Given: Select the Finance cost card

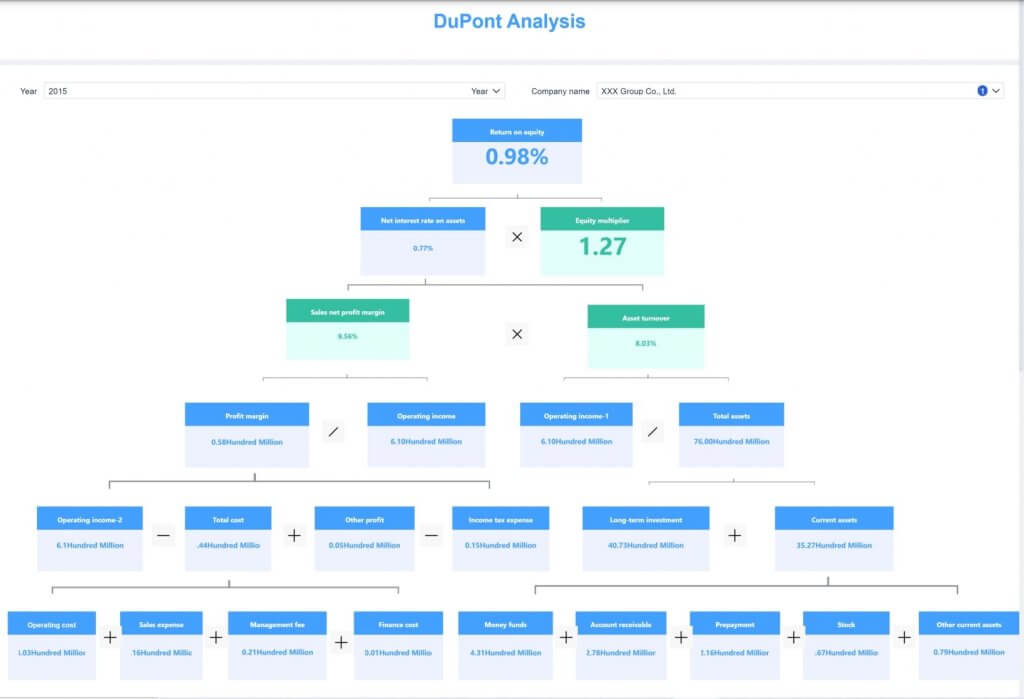Looking at the screenshot, I should click(x=398, y=645).
